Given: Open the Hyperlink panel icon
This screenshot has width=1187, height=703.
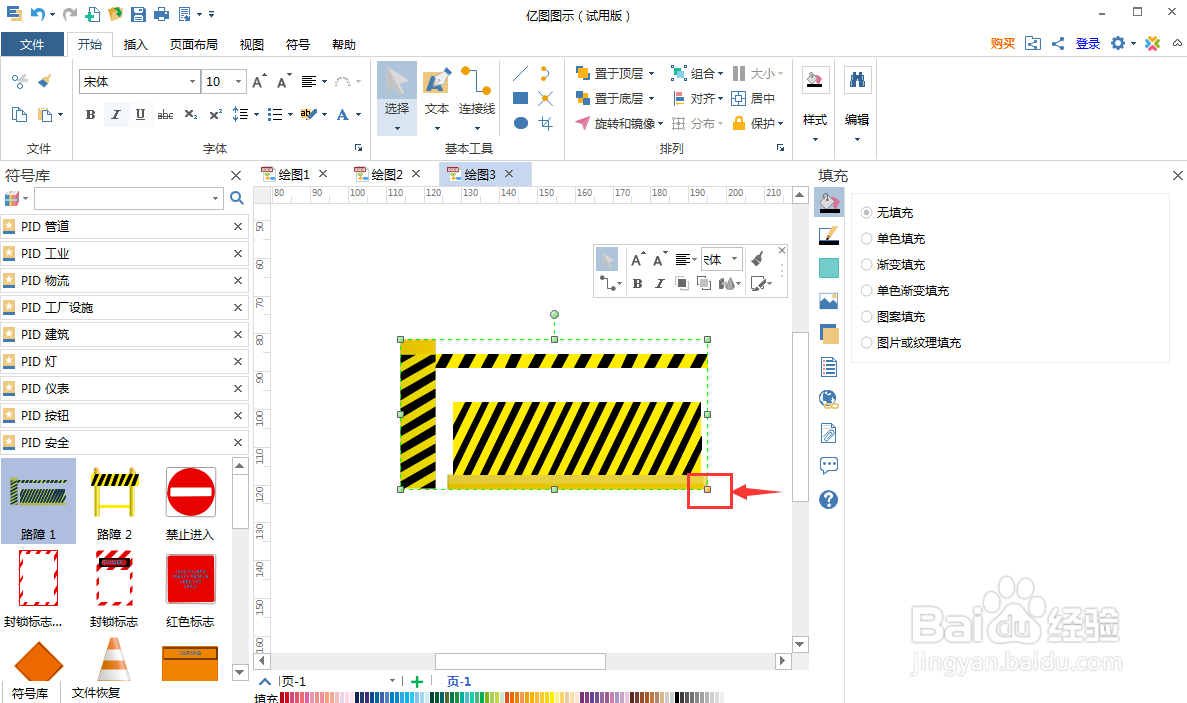Looking at the screenshot, I should click(x=829, y=400).
